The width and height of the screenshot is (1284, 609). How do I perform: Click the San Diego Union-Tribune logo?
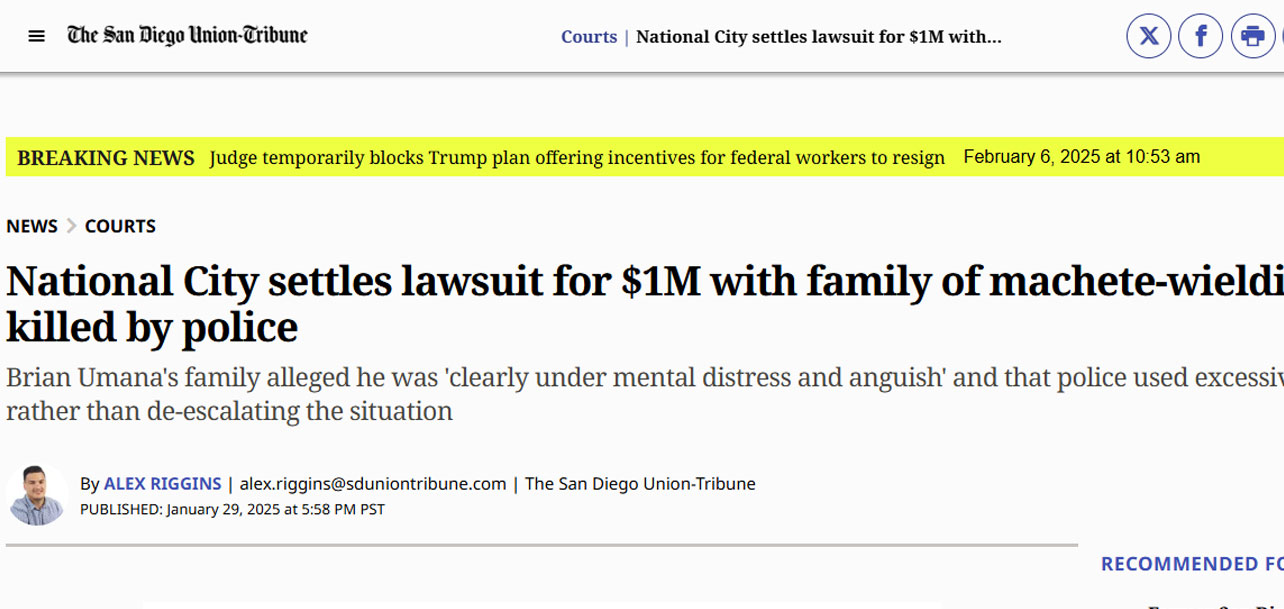pos(187,36)
